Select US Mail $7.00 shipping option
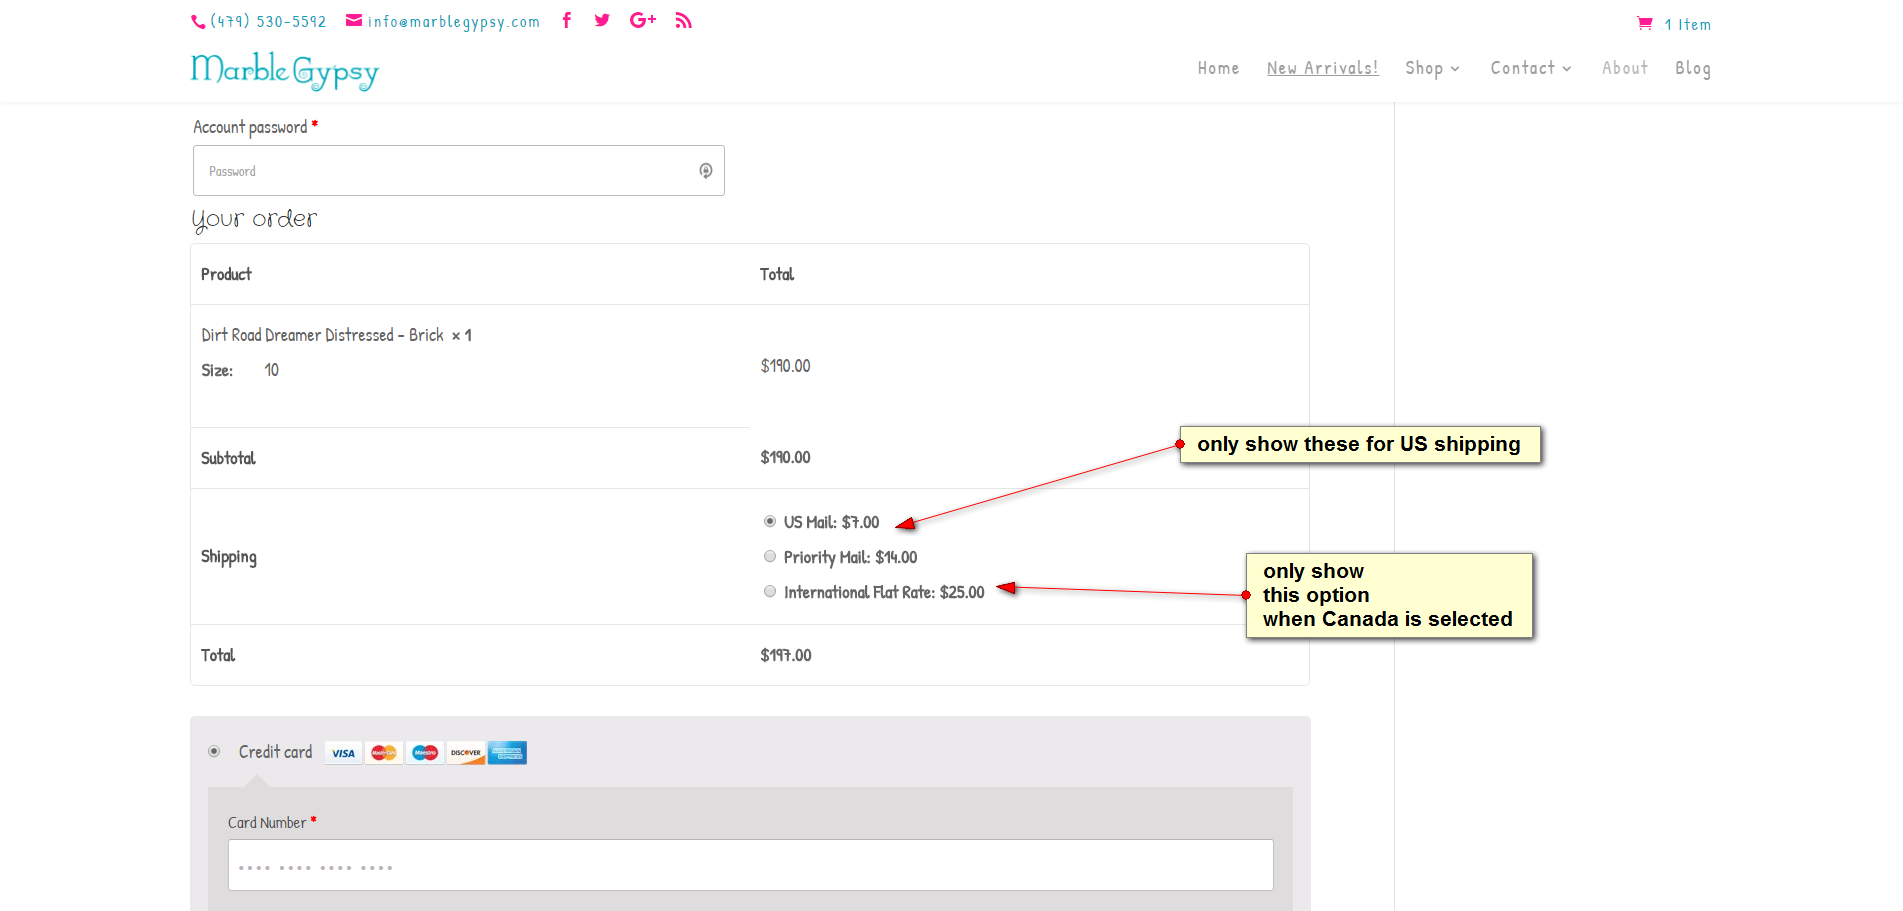Viewport: 1903px width, 911px height. click(x=770, y=521)
